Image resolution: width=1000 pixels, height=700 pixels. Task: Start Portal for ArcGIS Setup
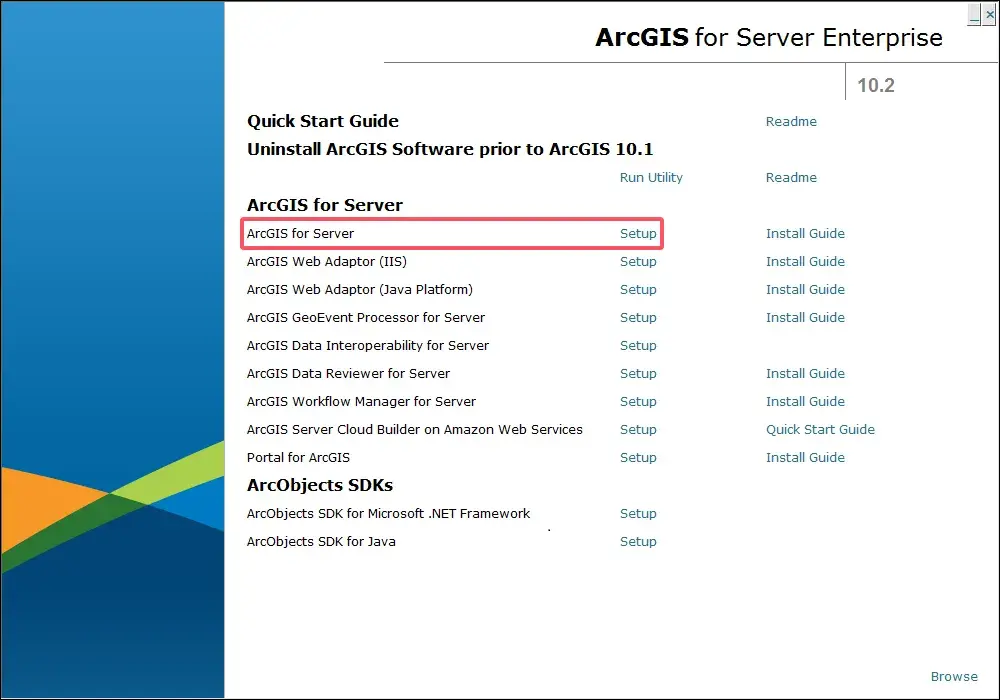pyautogui.click(x=638, y=457)
